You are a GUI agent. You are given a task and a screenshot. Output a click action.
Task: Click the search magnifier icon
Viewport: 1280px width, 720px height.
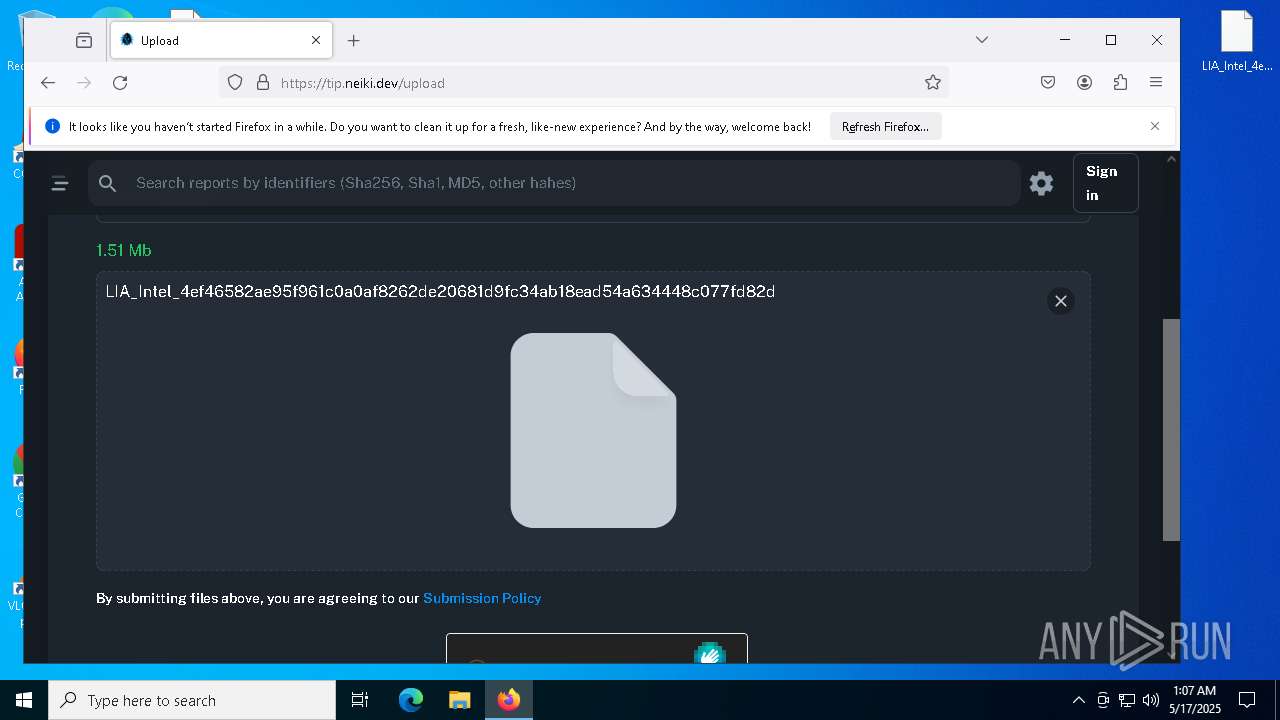click(x=108, y=183)
